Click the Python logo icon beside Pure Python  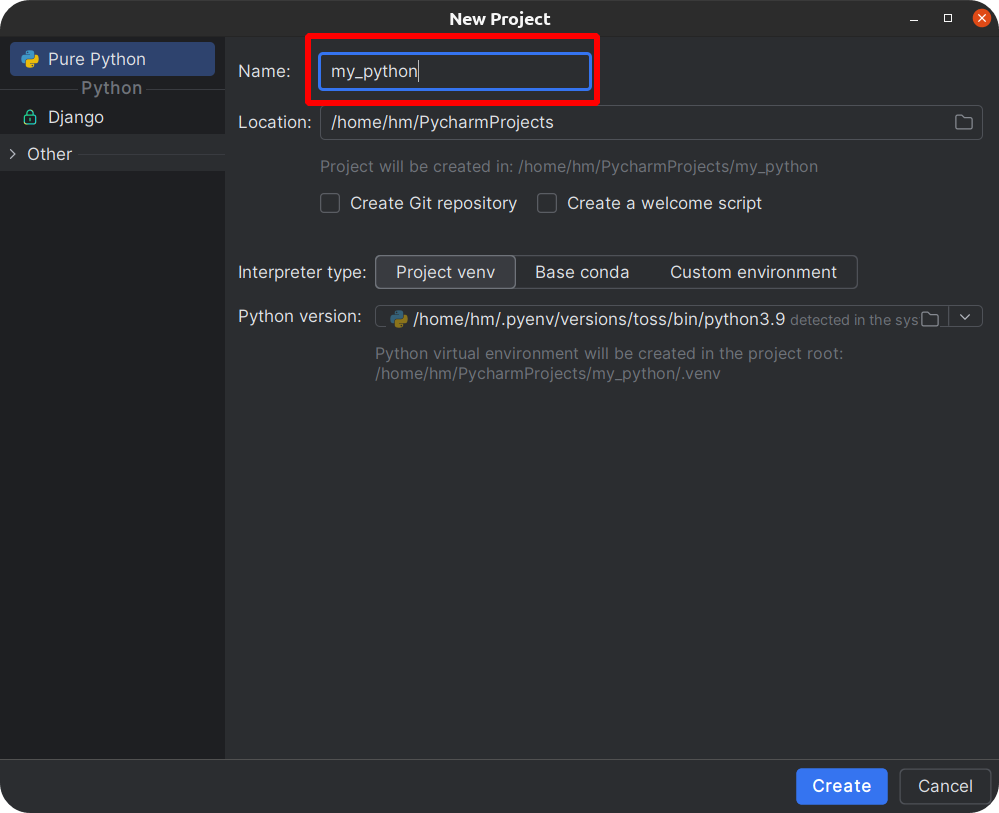30,59
